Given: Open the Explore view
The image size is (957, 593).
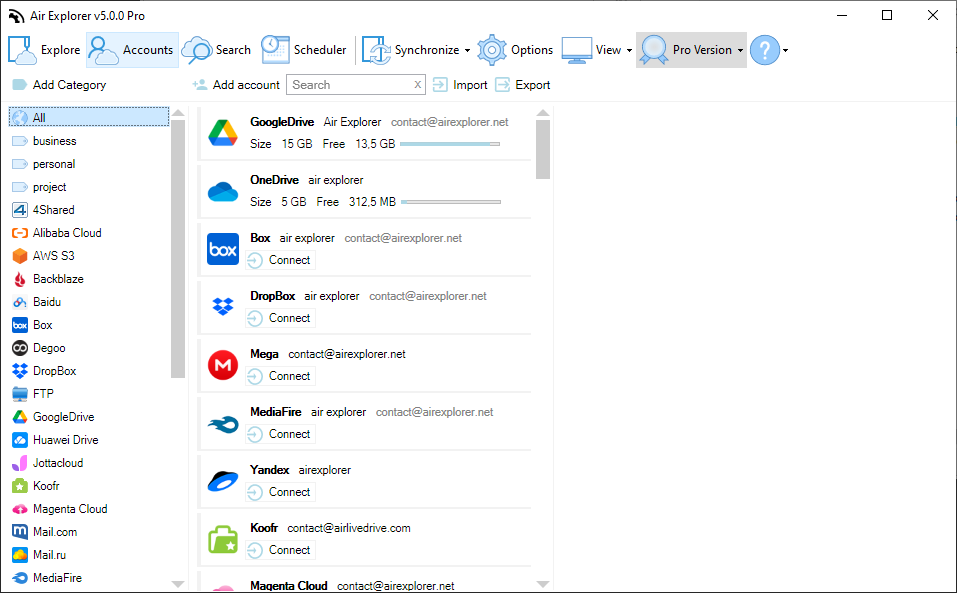Looking at the screenshot, I should [x=45, y=50].
